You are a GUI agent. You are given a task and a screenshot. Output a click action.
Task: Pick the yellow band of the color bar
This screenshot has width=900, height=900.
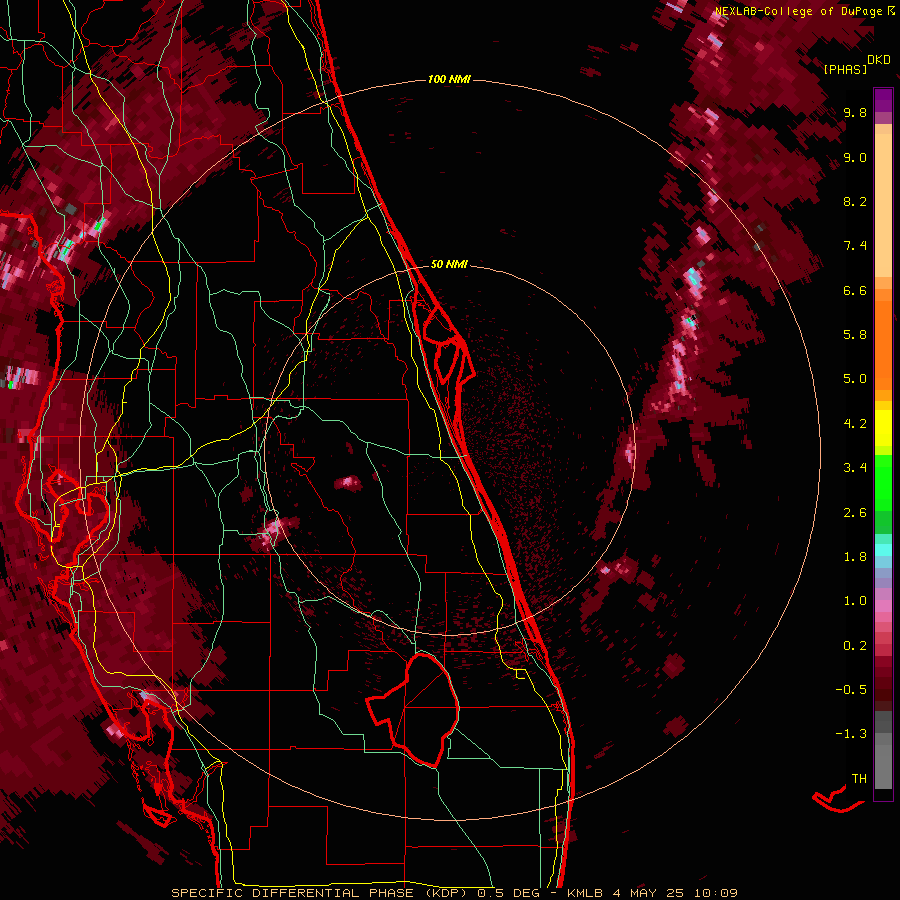tap(883, 428)
